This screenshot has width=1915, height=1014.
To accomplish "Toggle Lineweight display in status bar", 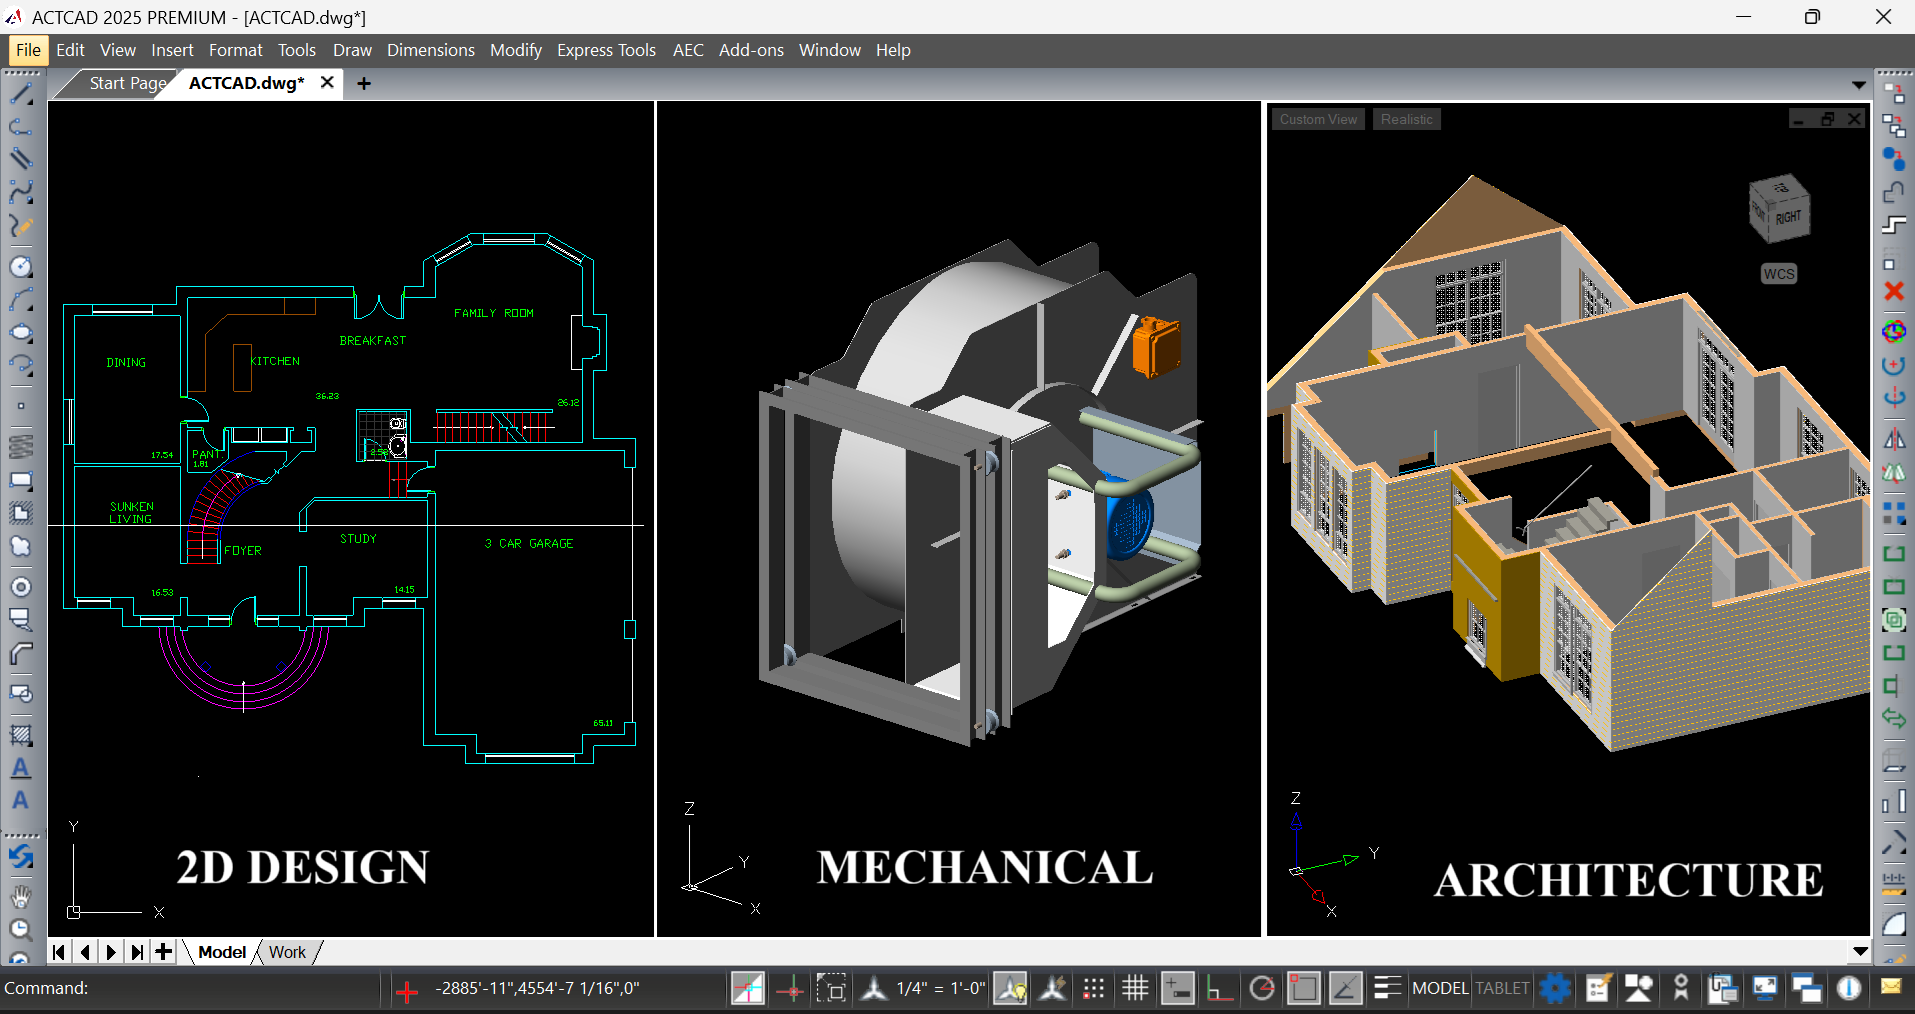I will click(1387, 989).
